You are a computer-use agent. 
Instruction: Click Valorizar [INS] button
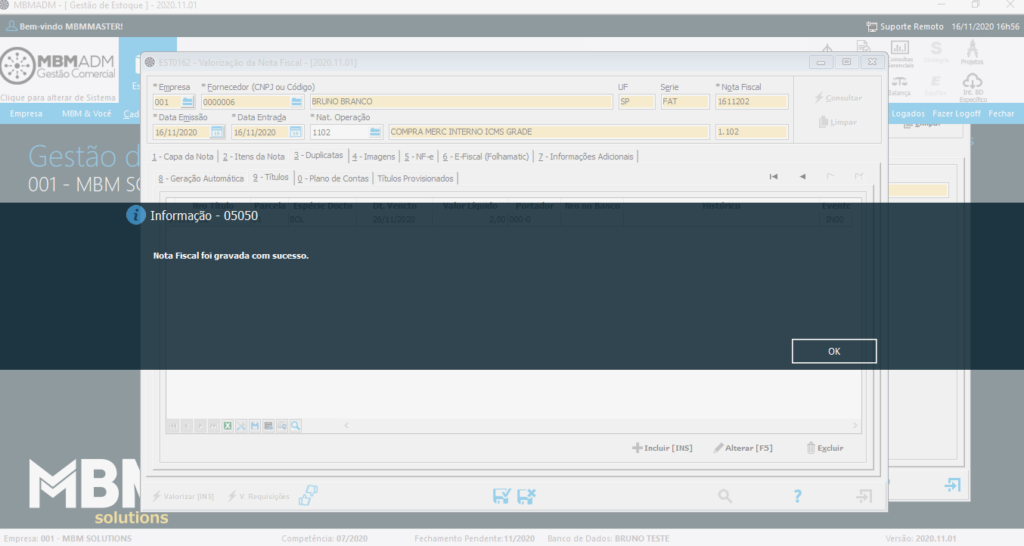(x=183, y=496)
